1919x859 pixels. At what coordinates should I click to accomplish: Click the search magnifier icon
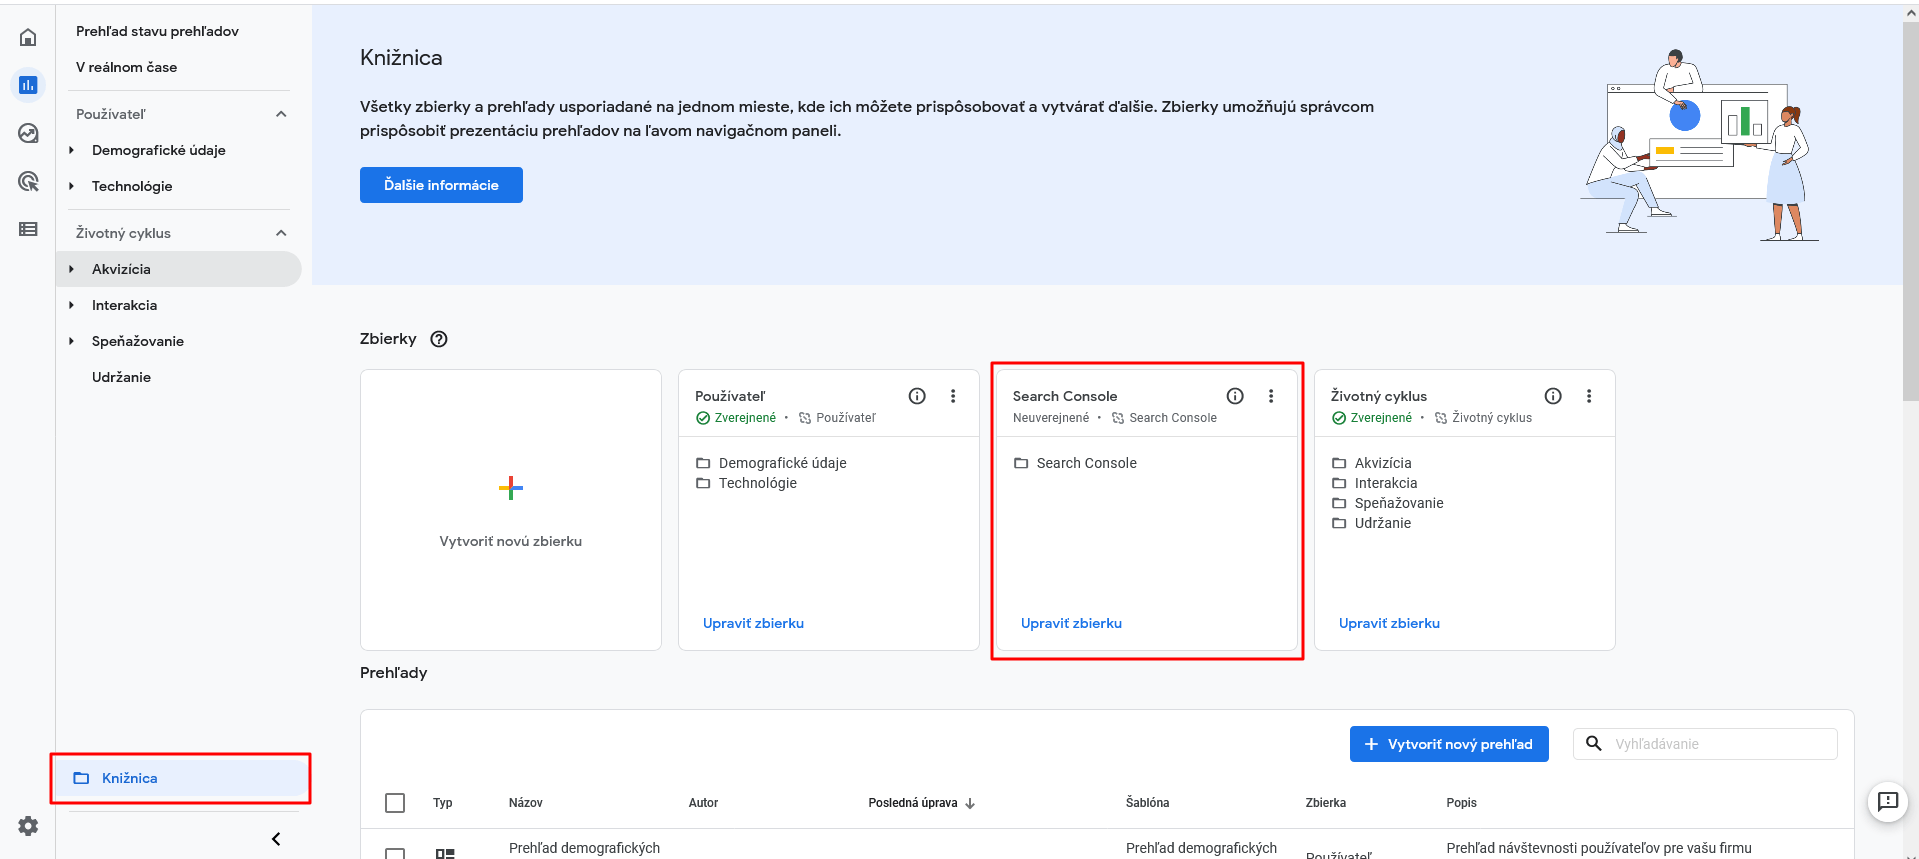(x=1594, y=744)
